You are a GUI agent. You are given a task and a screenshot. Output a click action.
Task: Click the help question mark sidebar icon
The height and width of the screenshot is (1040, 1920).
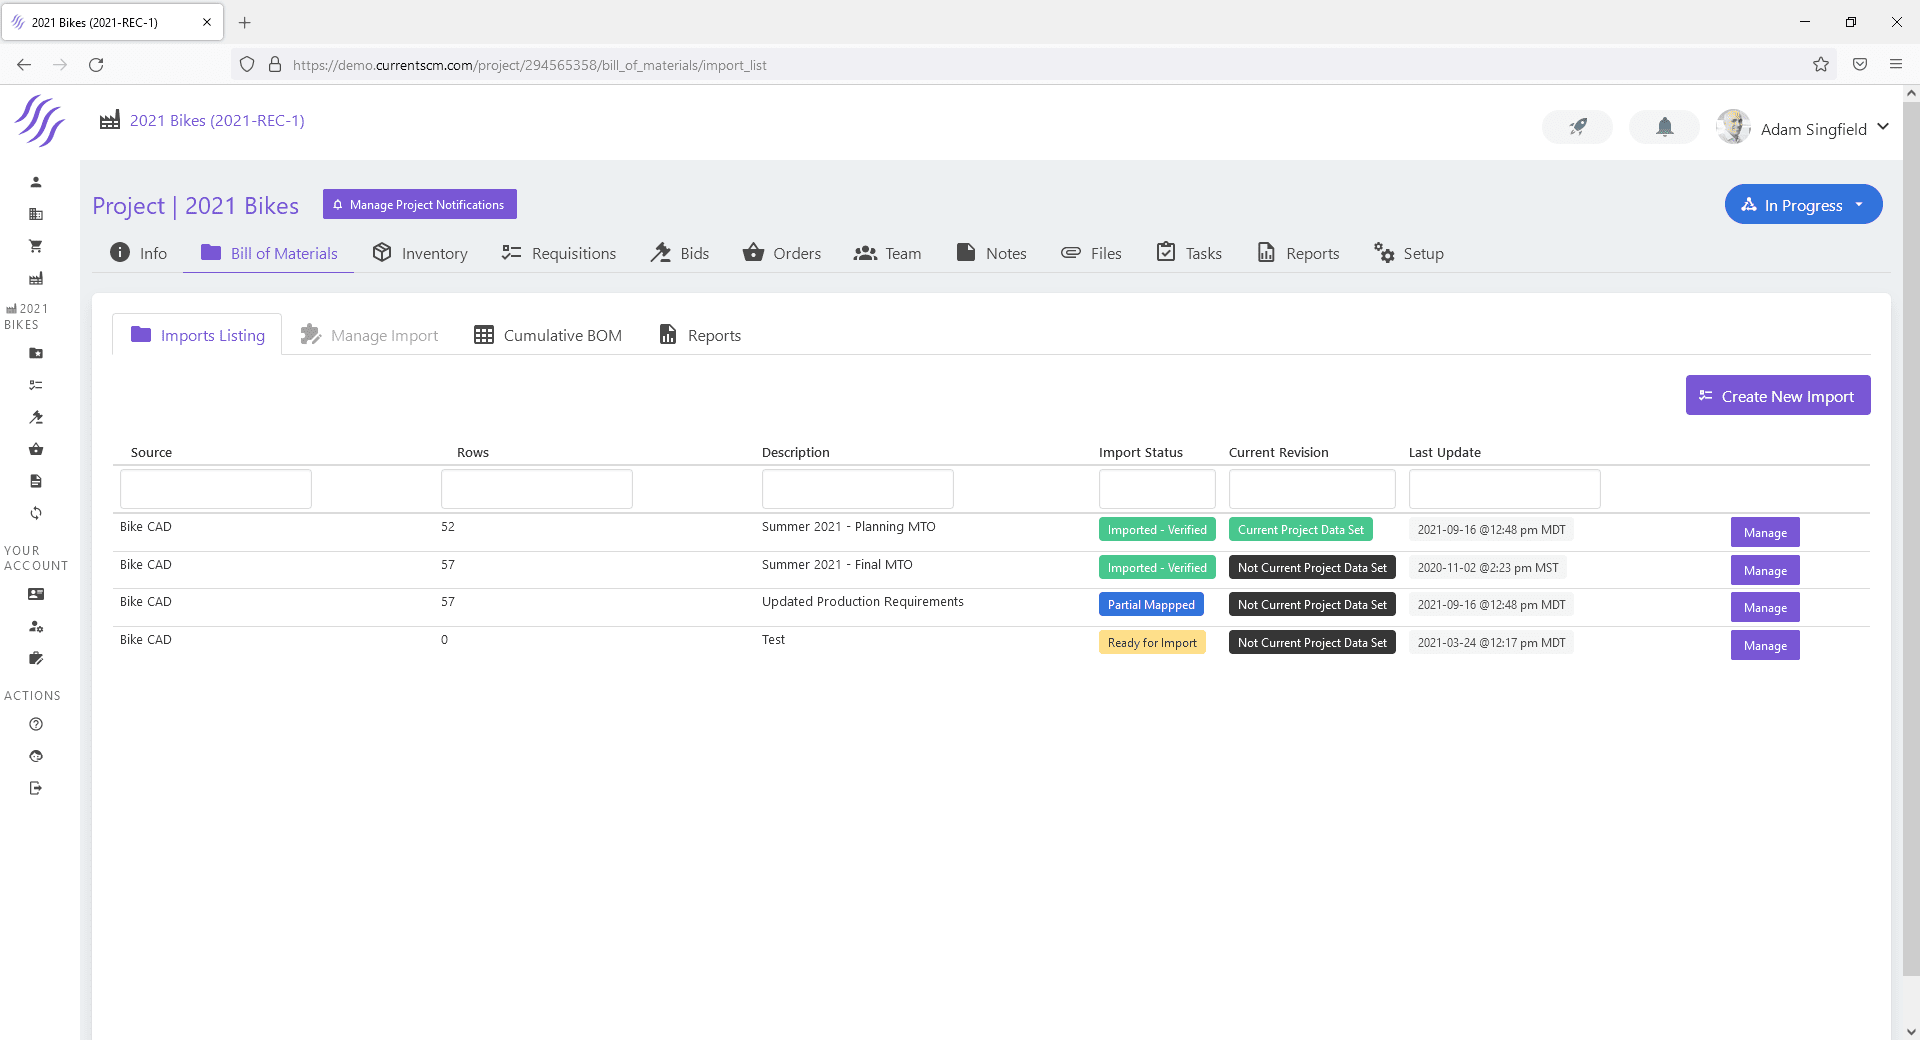click(x=36, y=724)
